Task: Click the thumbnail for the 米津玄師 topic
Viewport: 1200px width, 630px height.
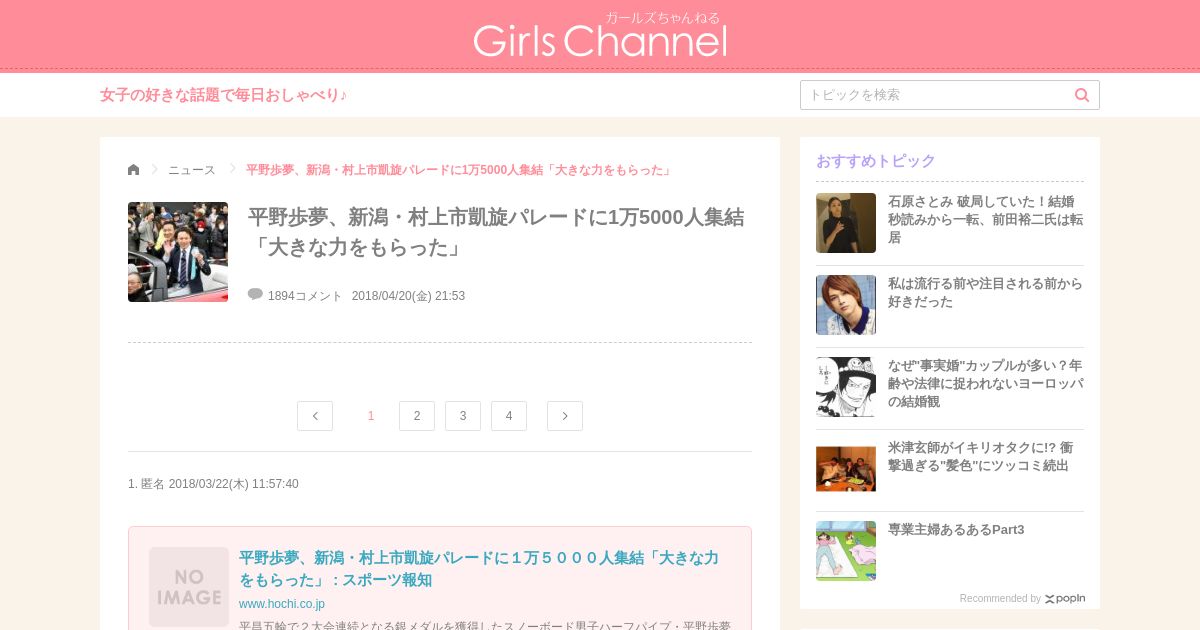Action: tap(846, 469)
